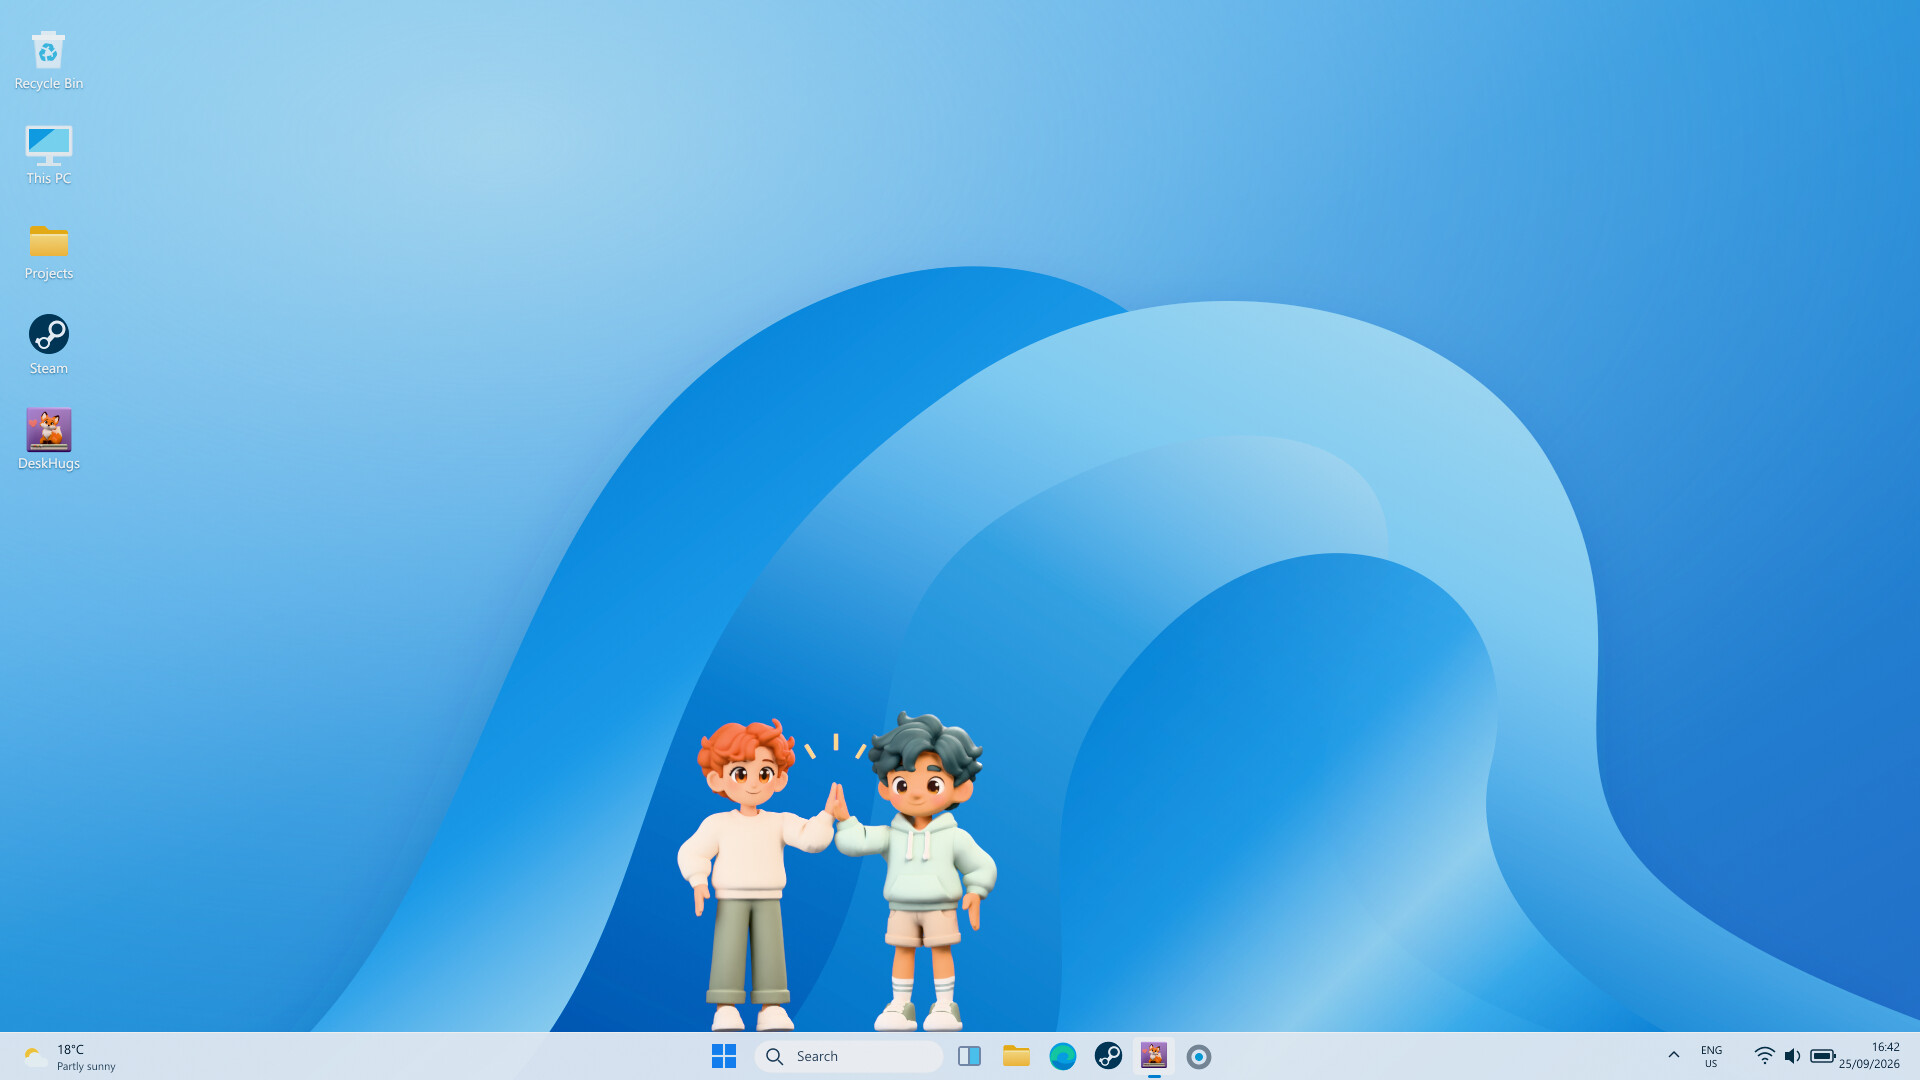Select the Projects folder on desktop
Screen dimensions: 1920x1080
point(48,250)
